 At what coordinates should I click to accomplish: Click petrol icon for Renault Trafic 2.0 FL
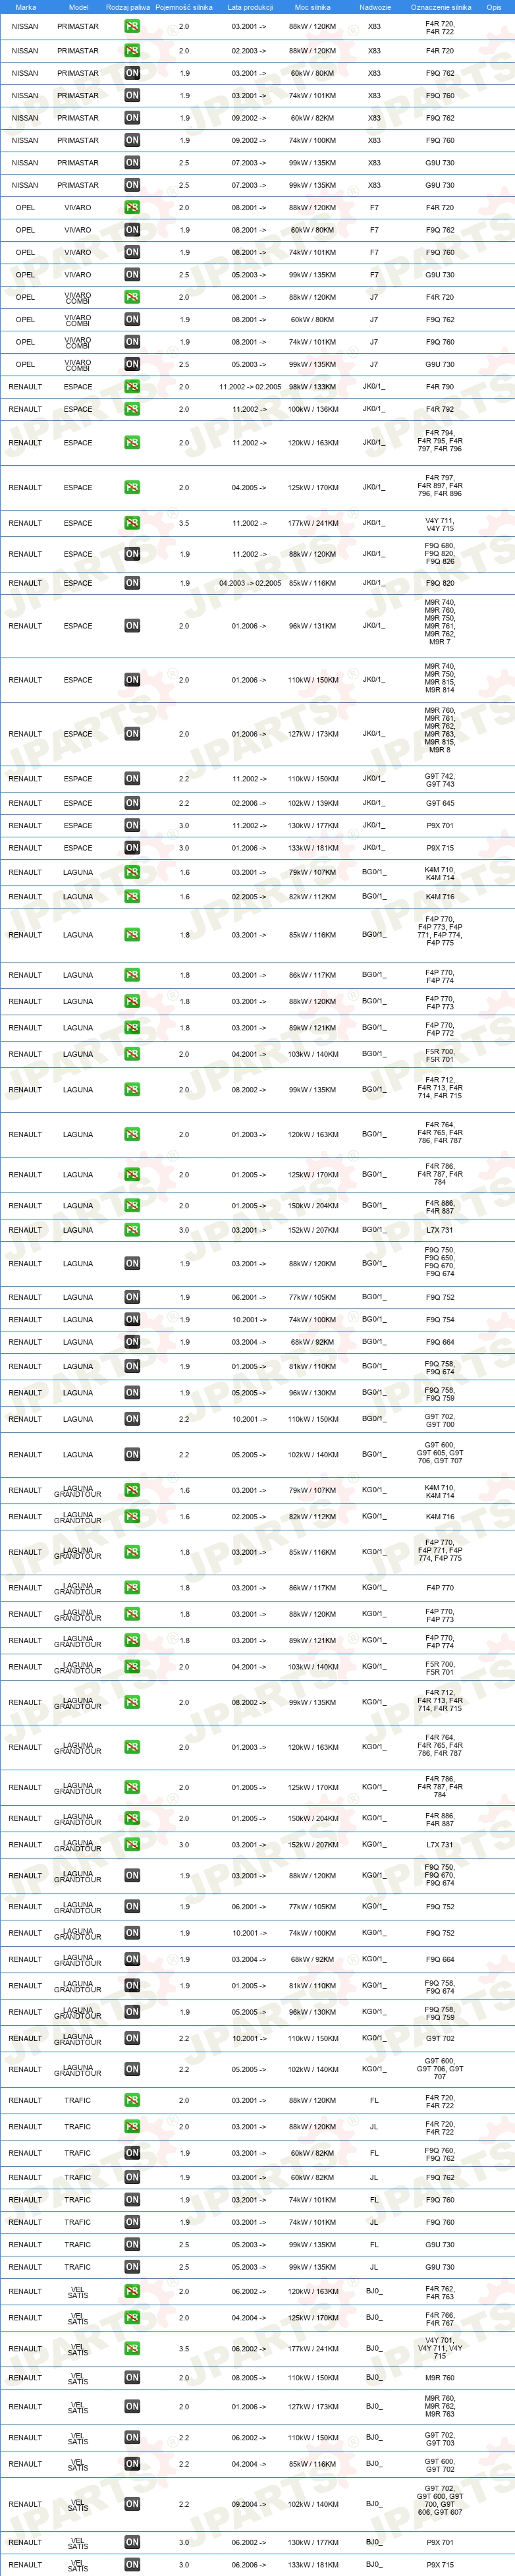132,2101
